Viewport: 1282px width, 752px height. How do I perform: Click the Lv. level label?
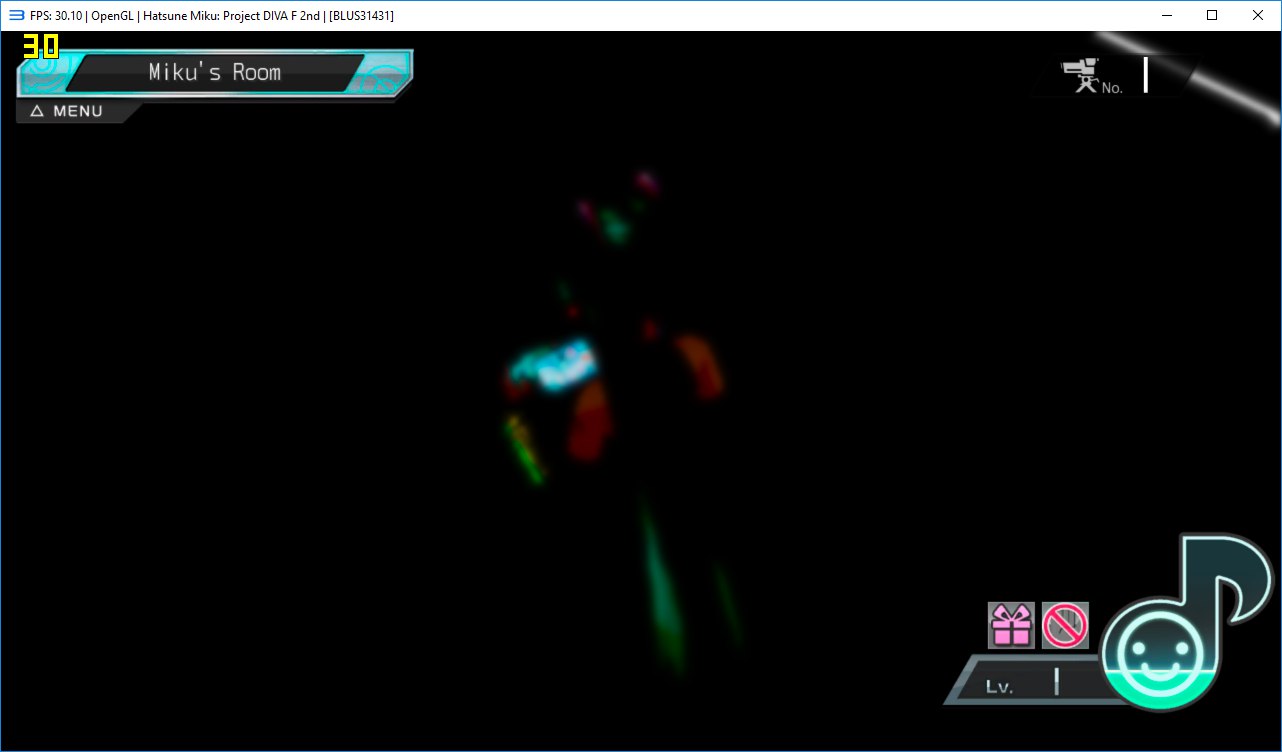point(999,687)
